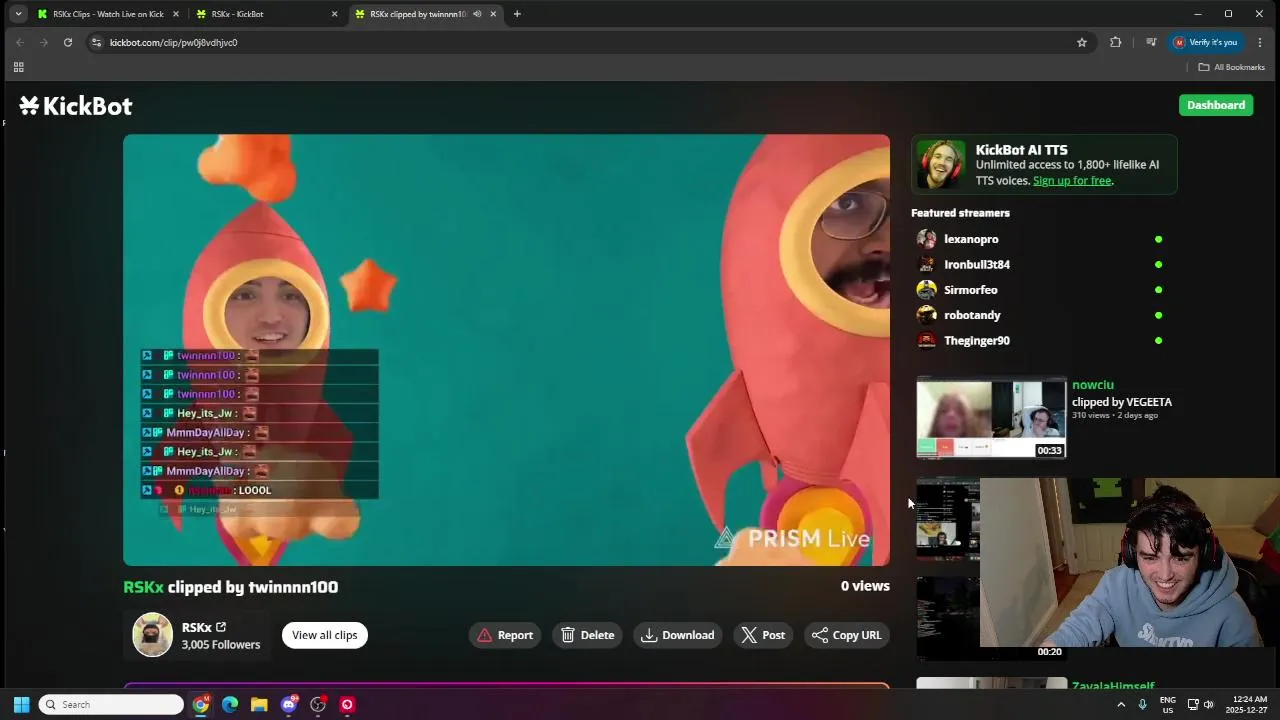The height and width of the screenshot is (720, 1280).
Task: Click the taskbar Search box
Action: (112, 705)
